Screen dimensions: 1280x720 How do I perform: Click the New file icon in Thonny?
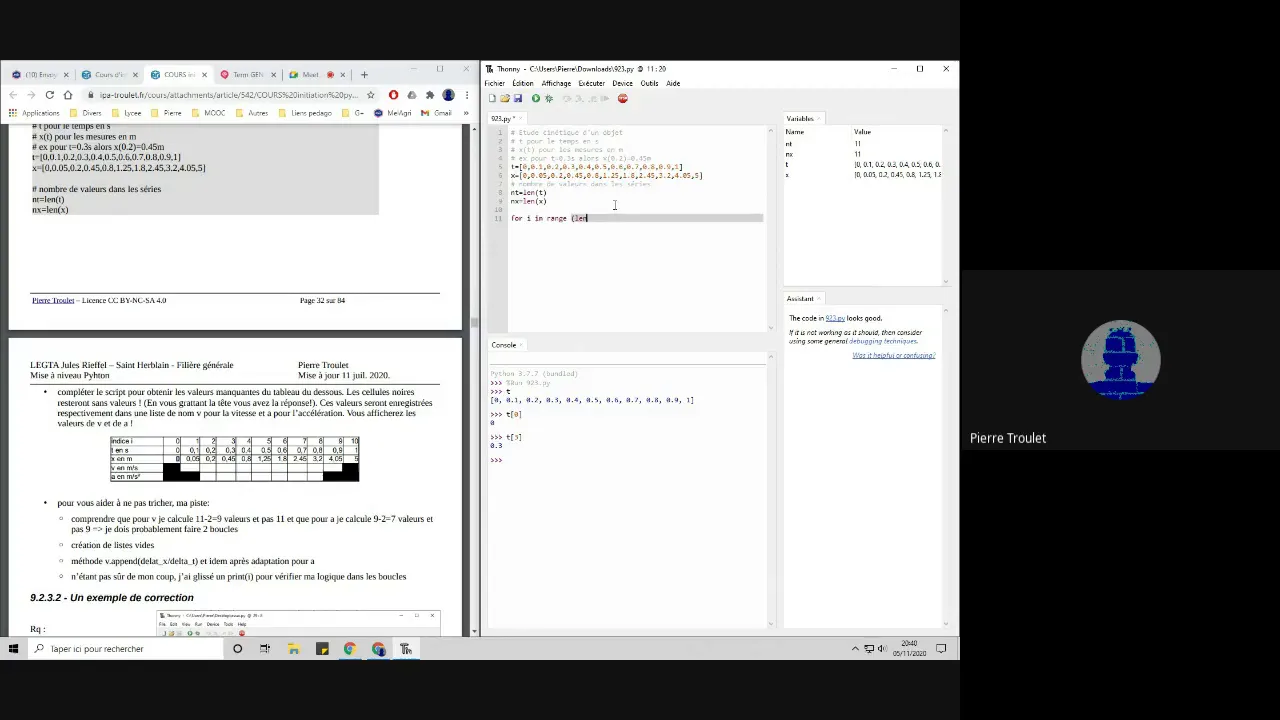[x=492, y=98]
